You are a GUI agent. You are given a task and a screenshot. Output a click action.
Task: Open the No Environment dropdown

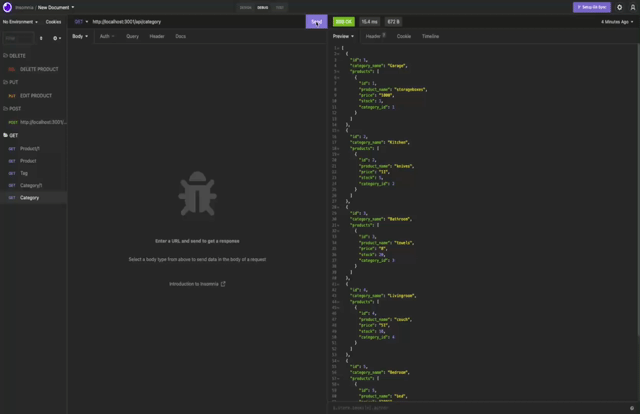pos(20,22)
